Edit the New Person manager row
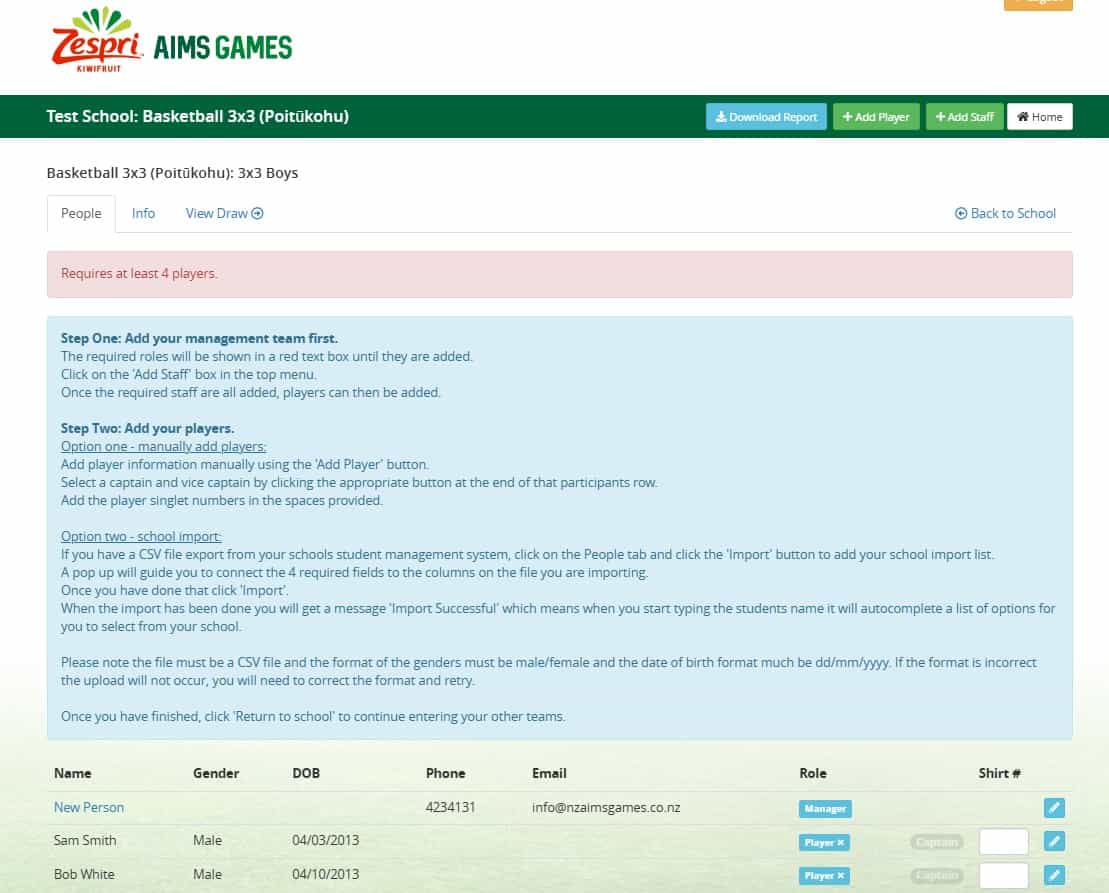 1053,808
